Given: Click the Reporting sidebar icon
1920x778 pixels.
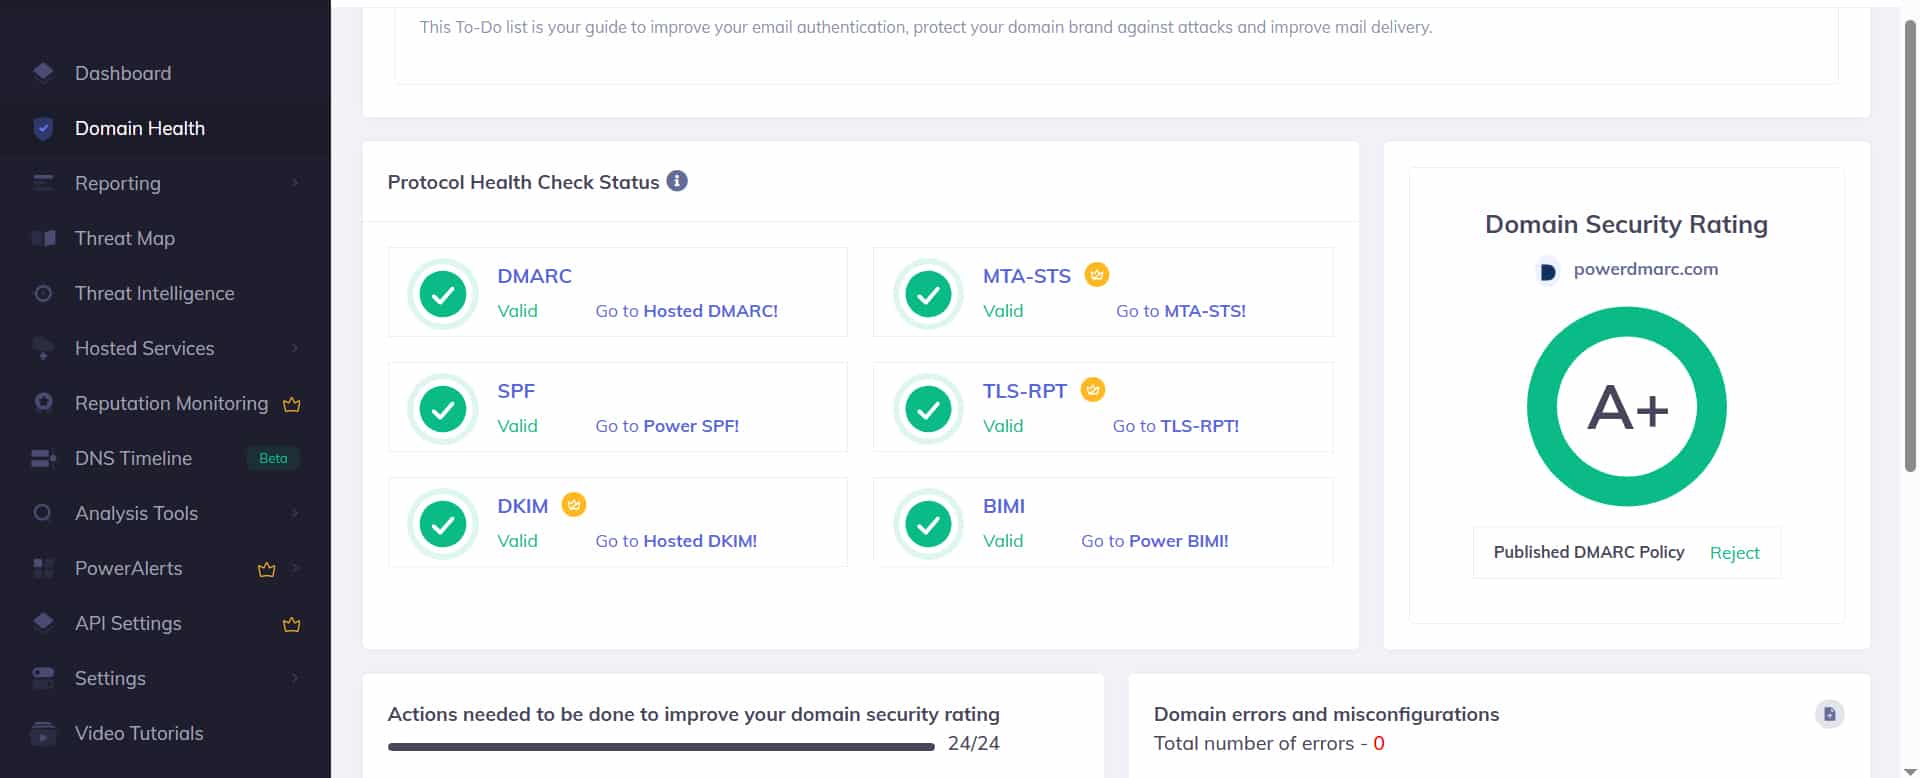Looking at the screenshot, I should coord(43,183).
